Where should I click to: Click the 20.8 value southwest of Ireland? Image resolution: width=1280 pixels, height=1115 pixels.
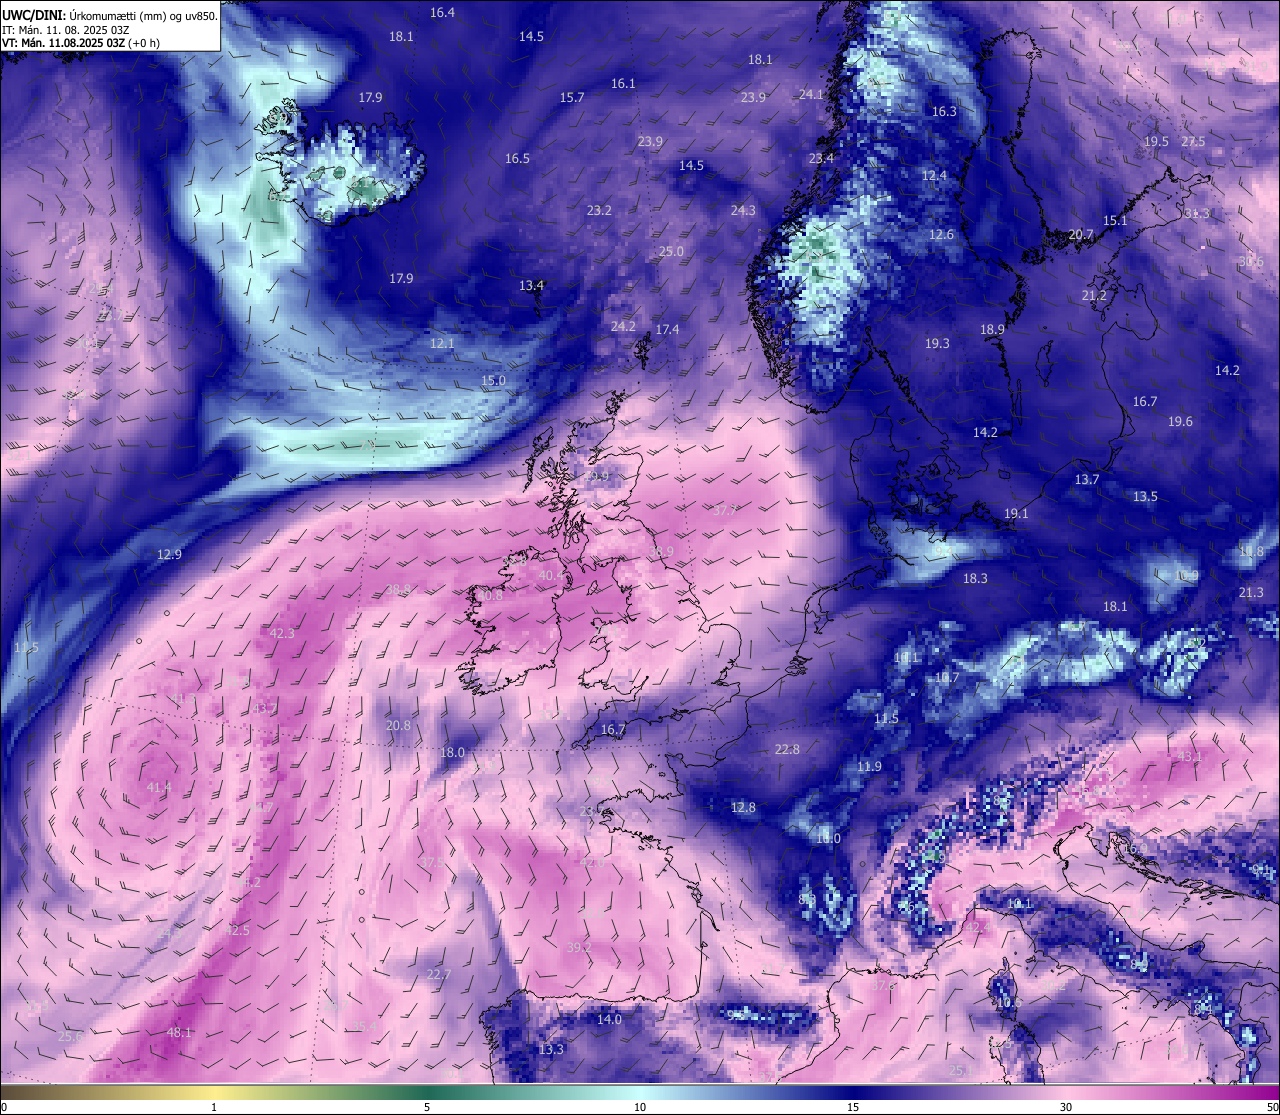(x=398, y=725)
